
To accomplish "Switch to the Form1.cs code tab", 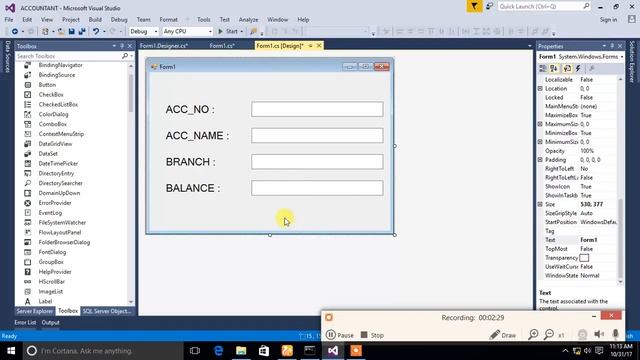I will (222, 46).
